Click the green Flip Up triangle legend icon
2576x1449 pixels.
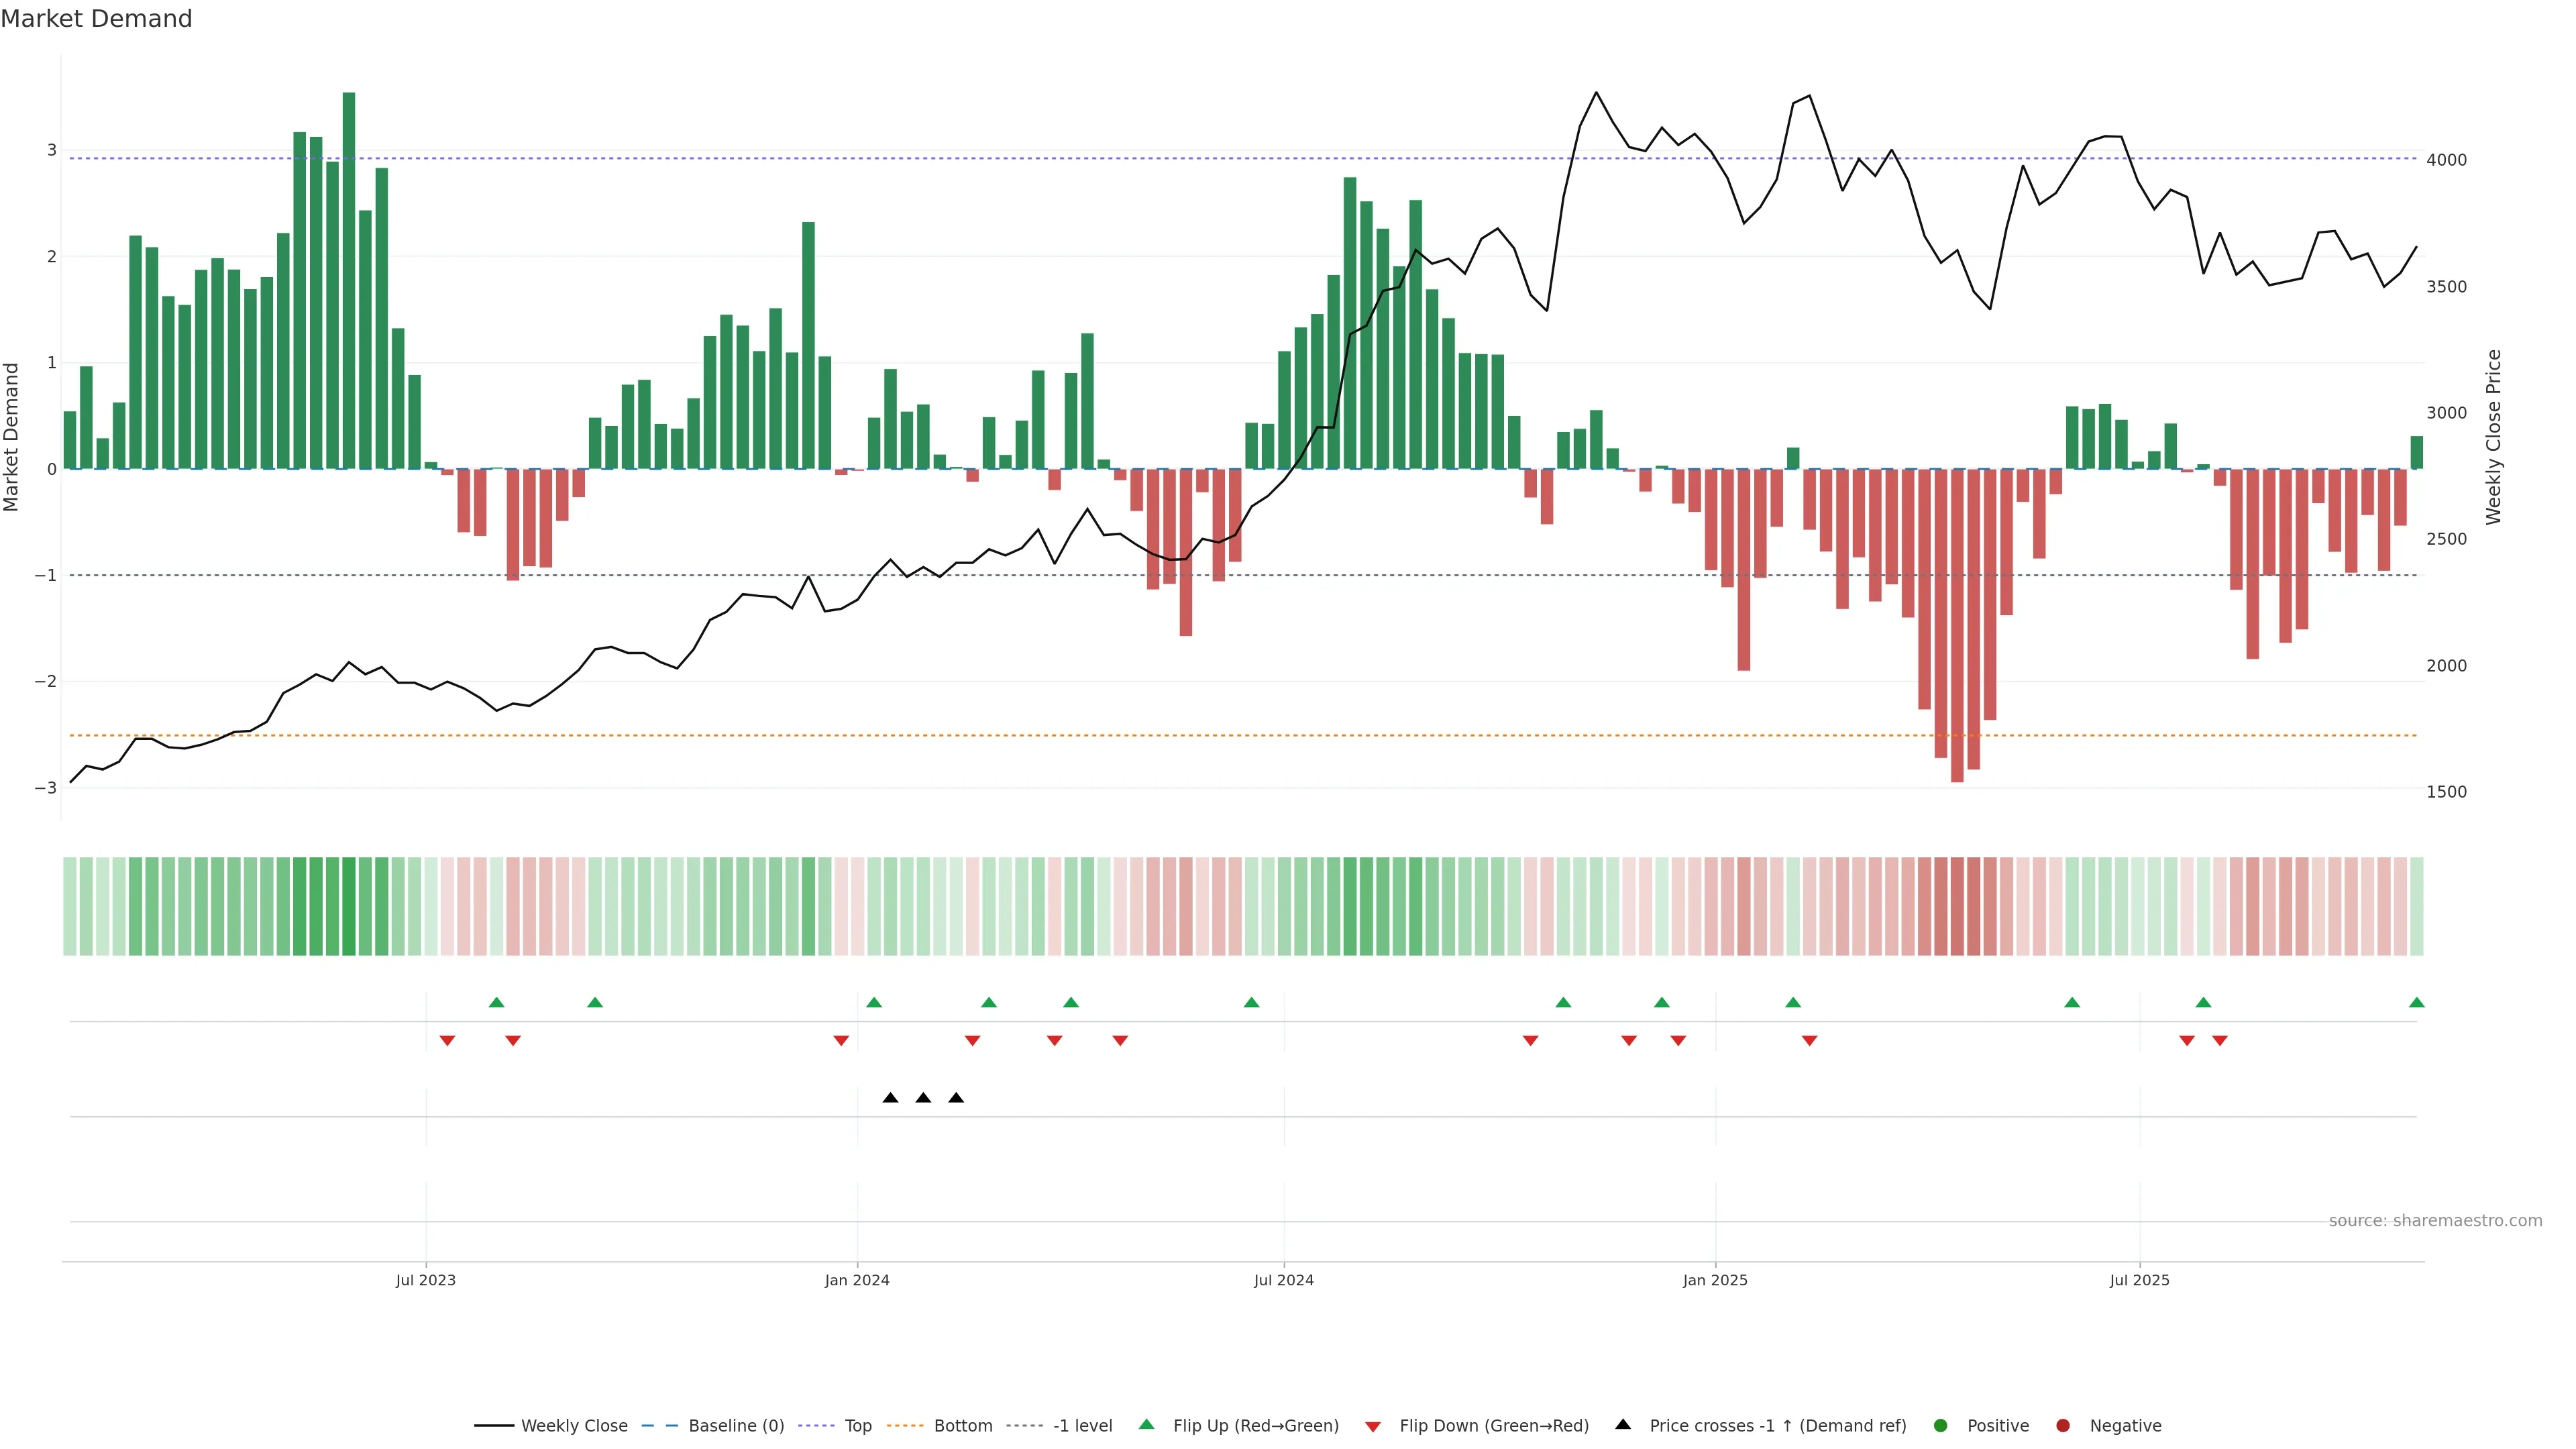pos(1146,1424)
